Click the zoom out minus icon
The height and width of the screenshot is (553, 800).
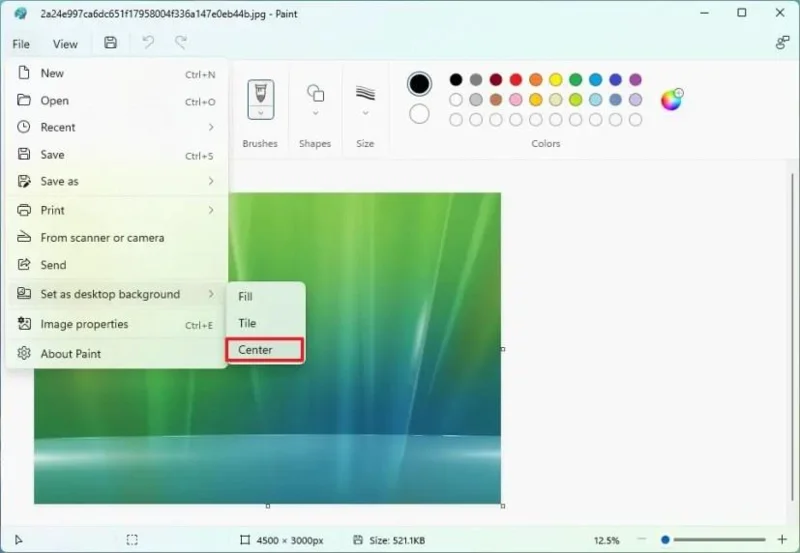(x=642, y=539)
